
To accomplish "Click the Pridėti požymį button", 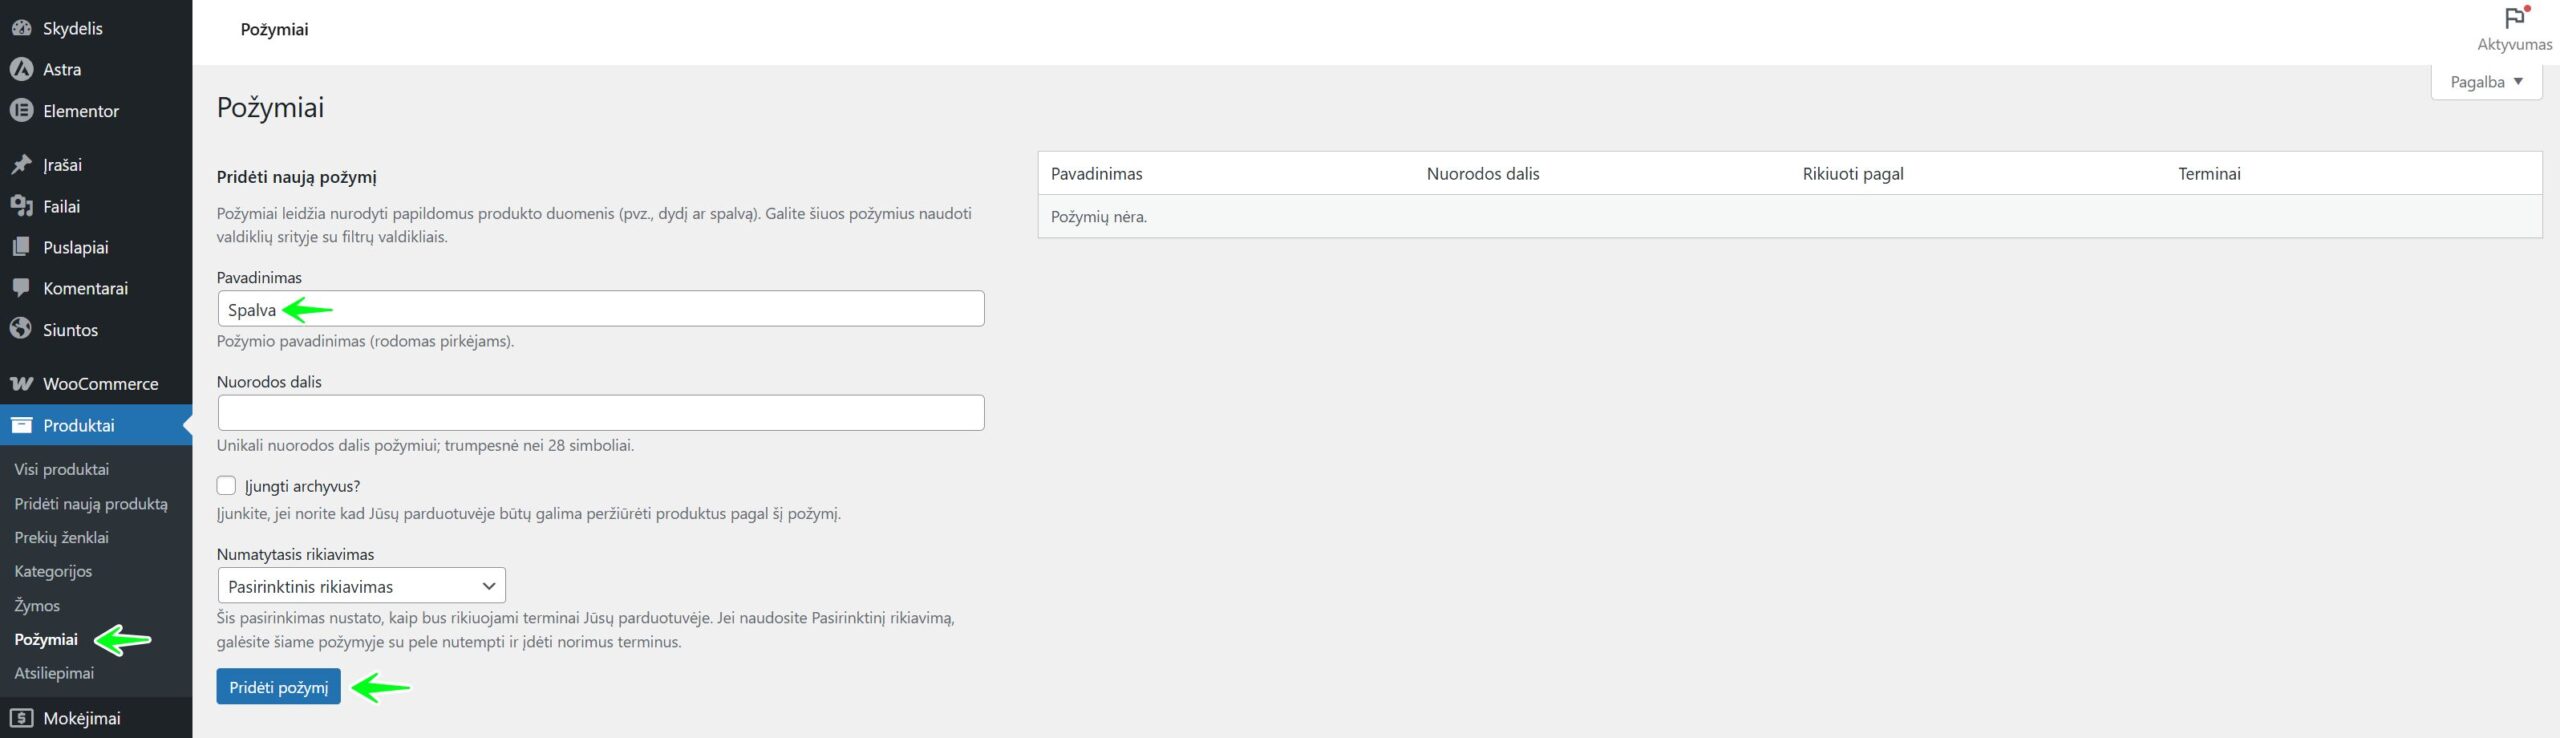I will click(x=278, y=687).
